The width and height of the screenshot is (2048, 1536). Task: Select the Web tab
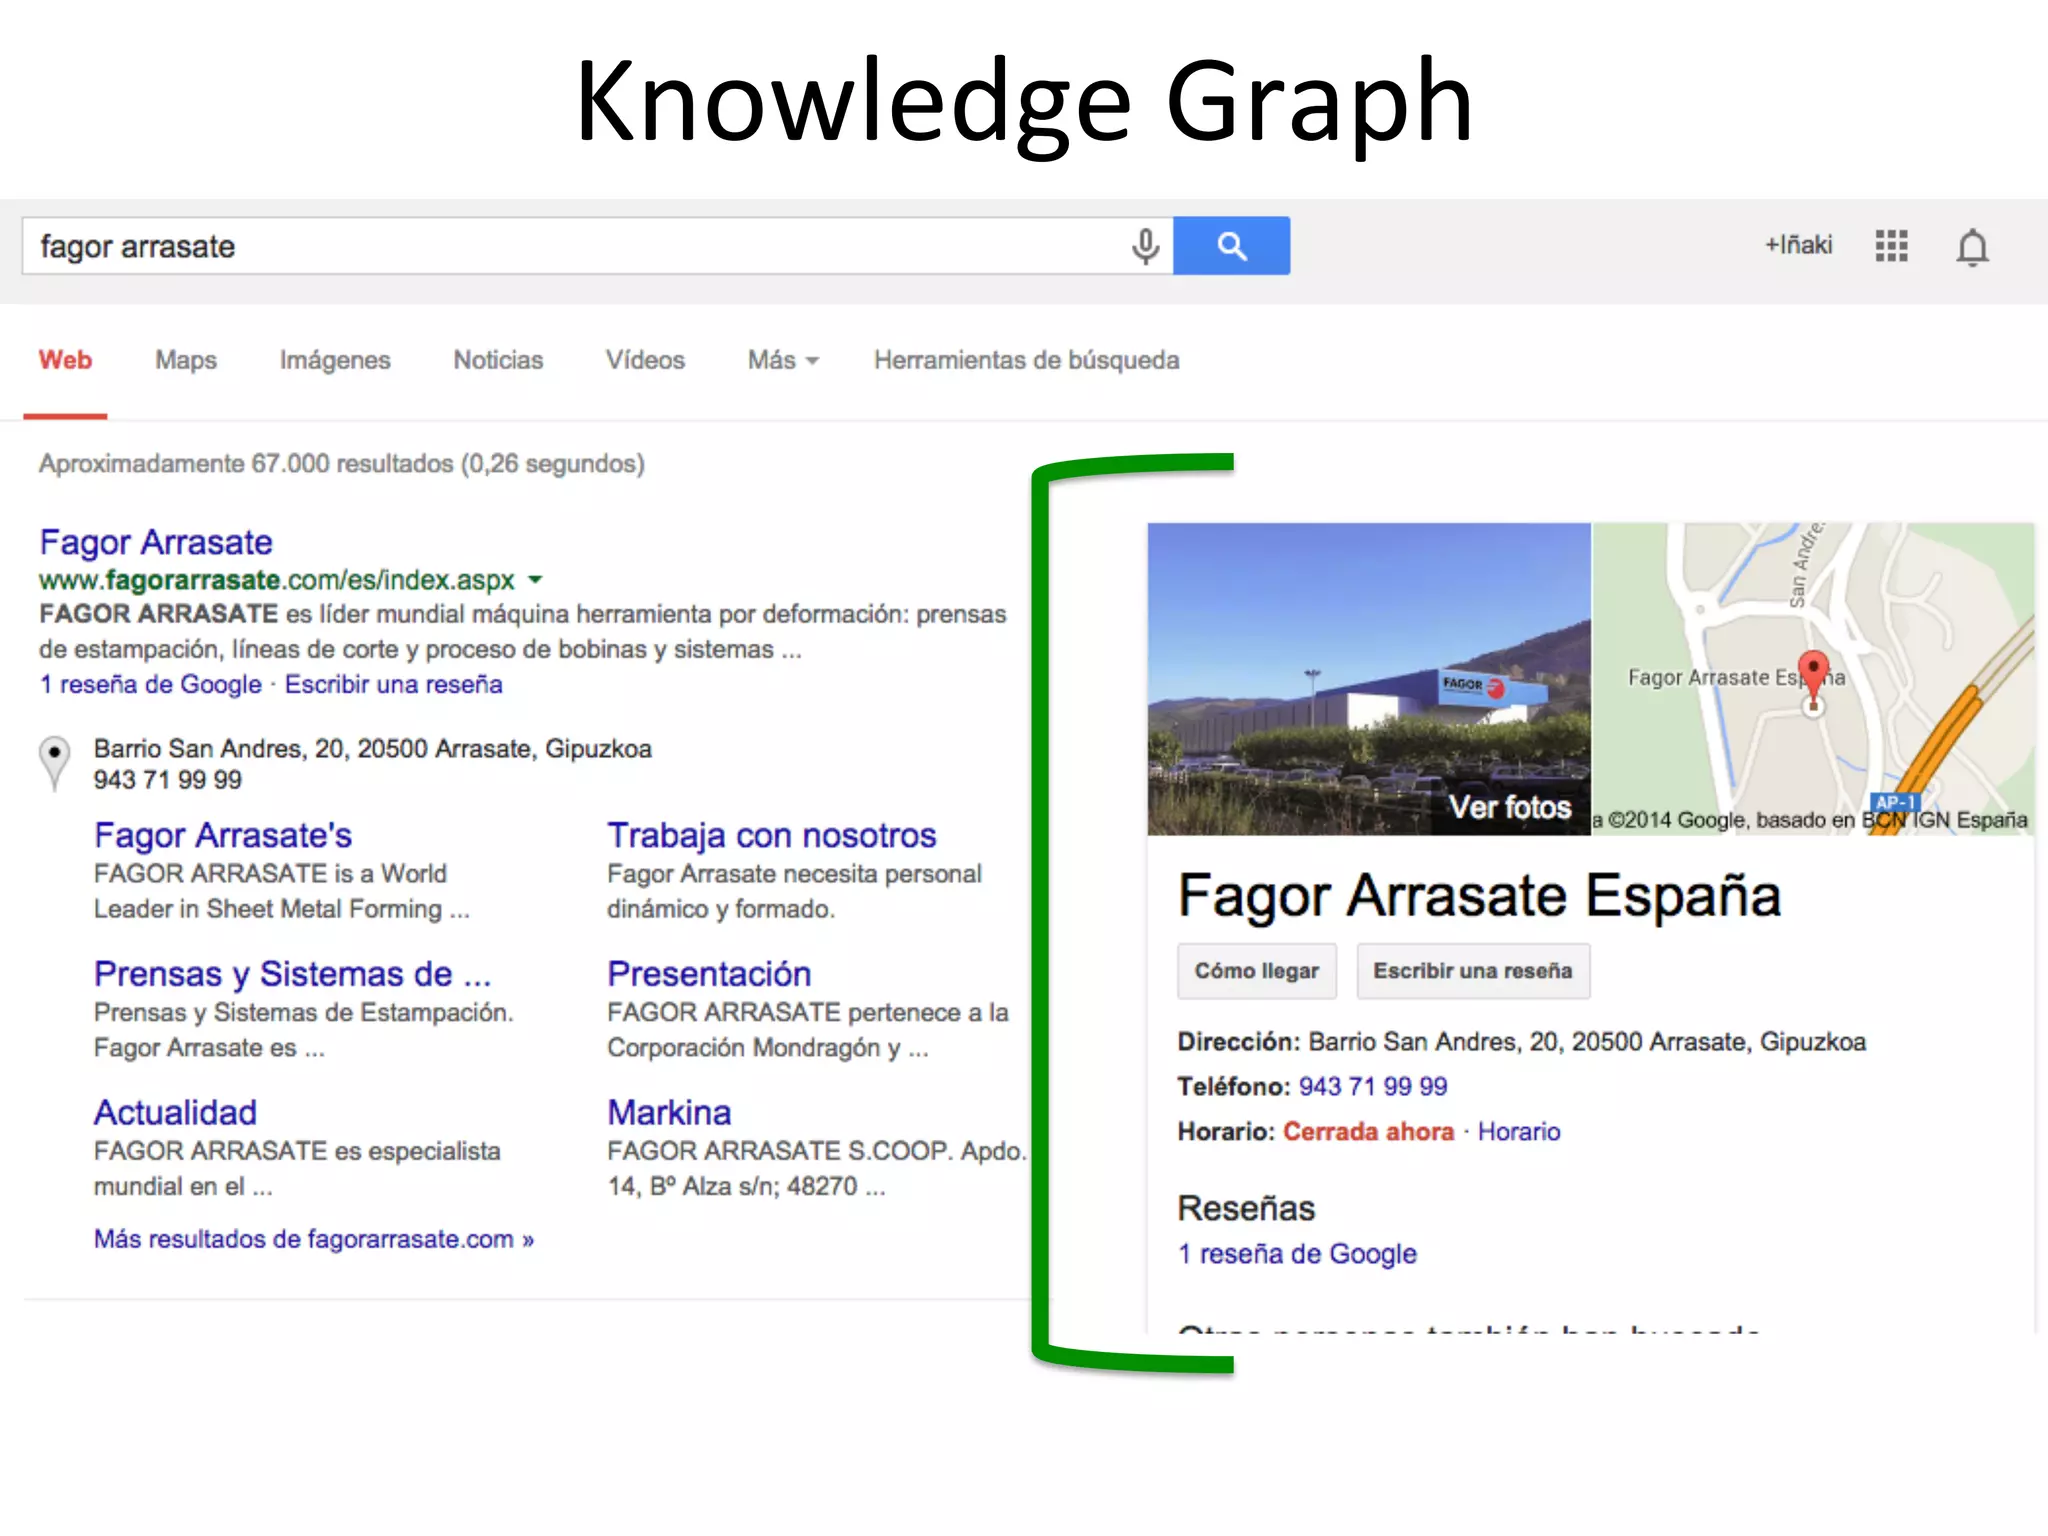pyautogui.click(x=65, y=360)
